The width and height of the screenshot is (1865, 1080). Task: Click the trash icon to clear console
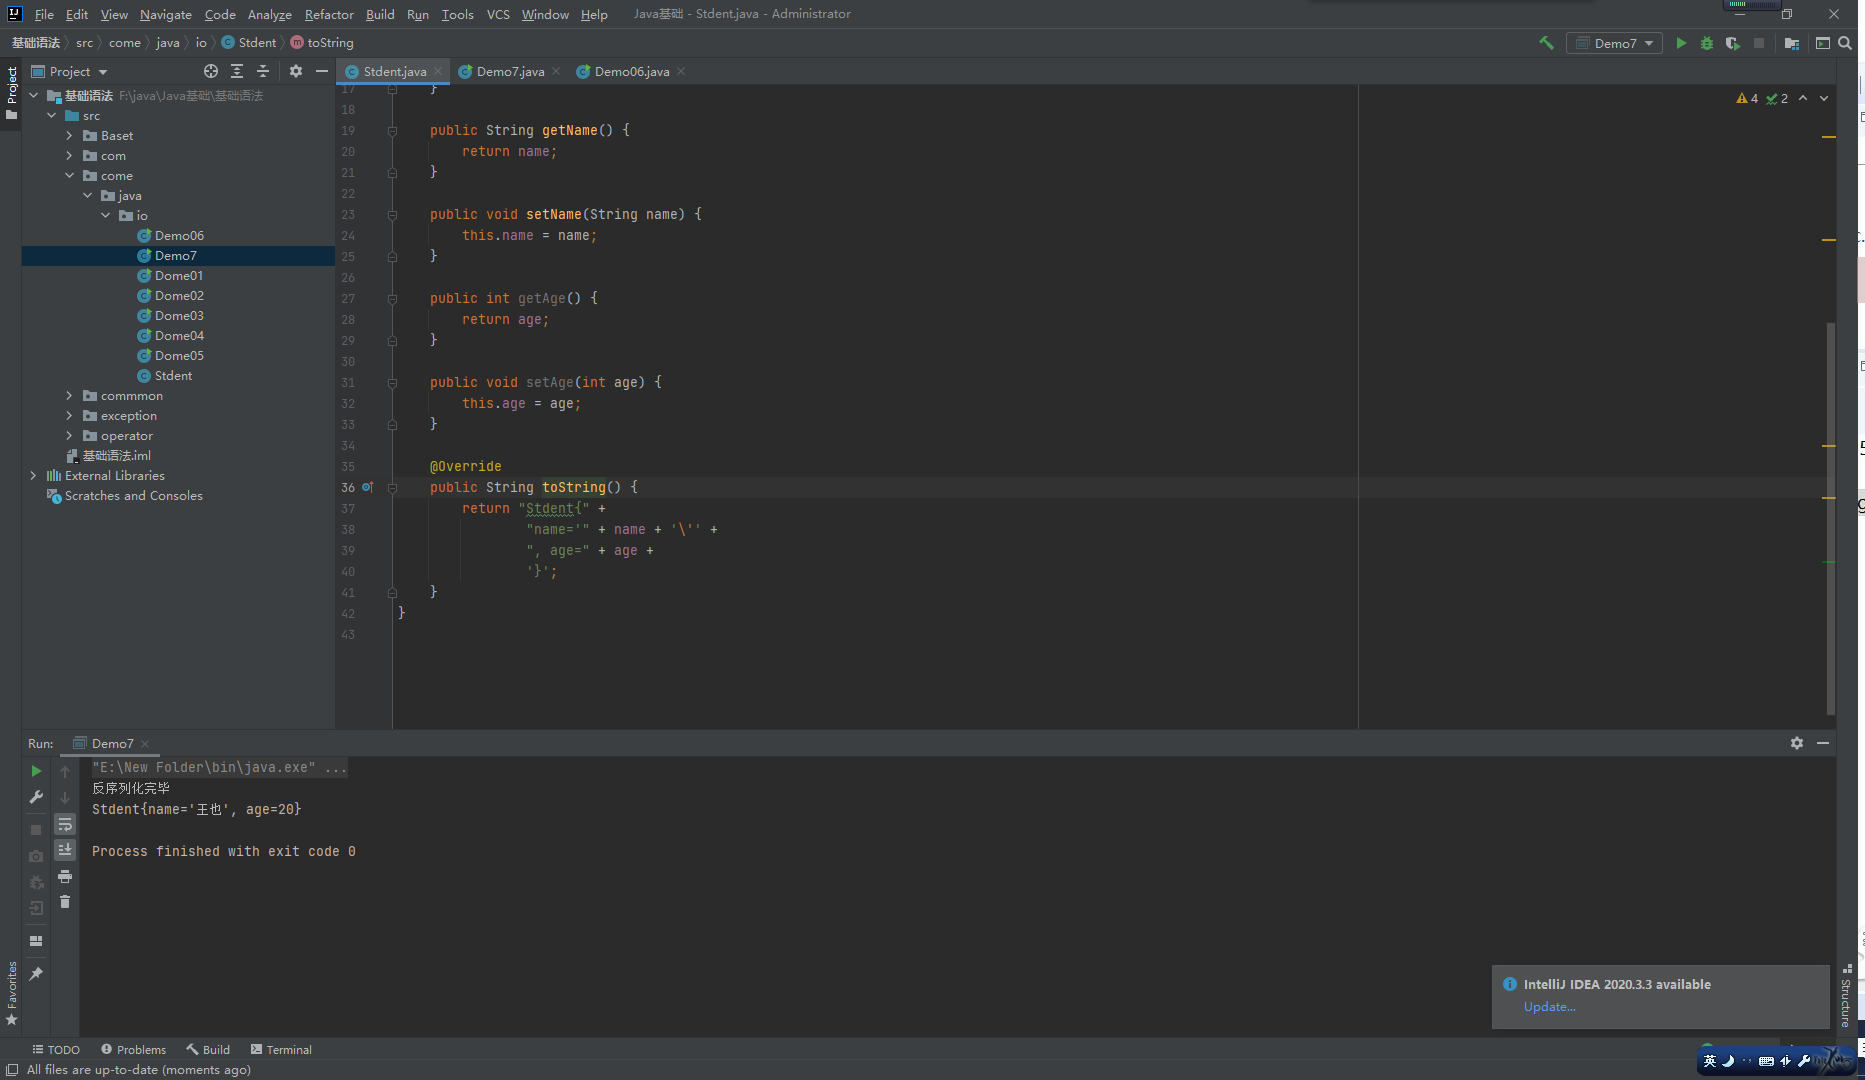[65, 902]
